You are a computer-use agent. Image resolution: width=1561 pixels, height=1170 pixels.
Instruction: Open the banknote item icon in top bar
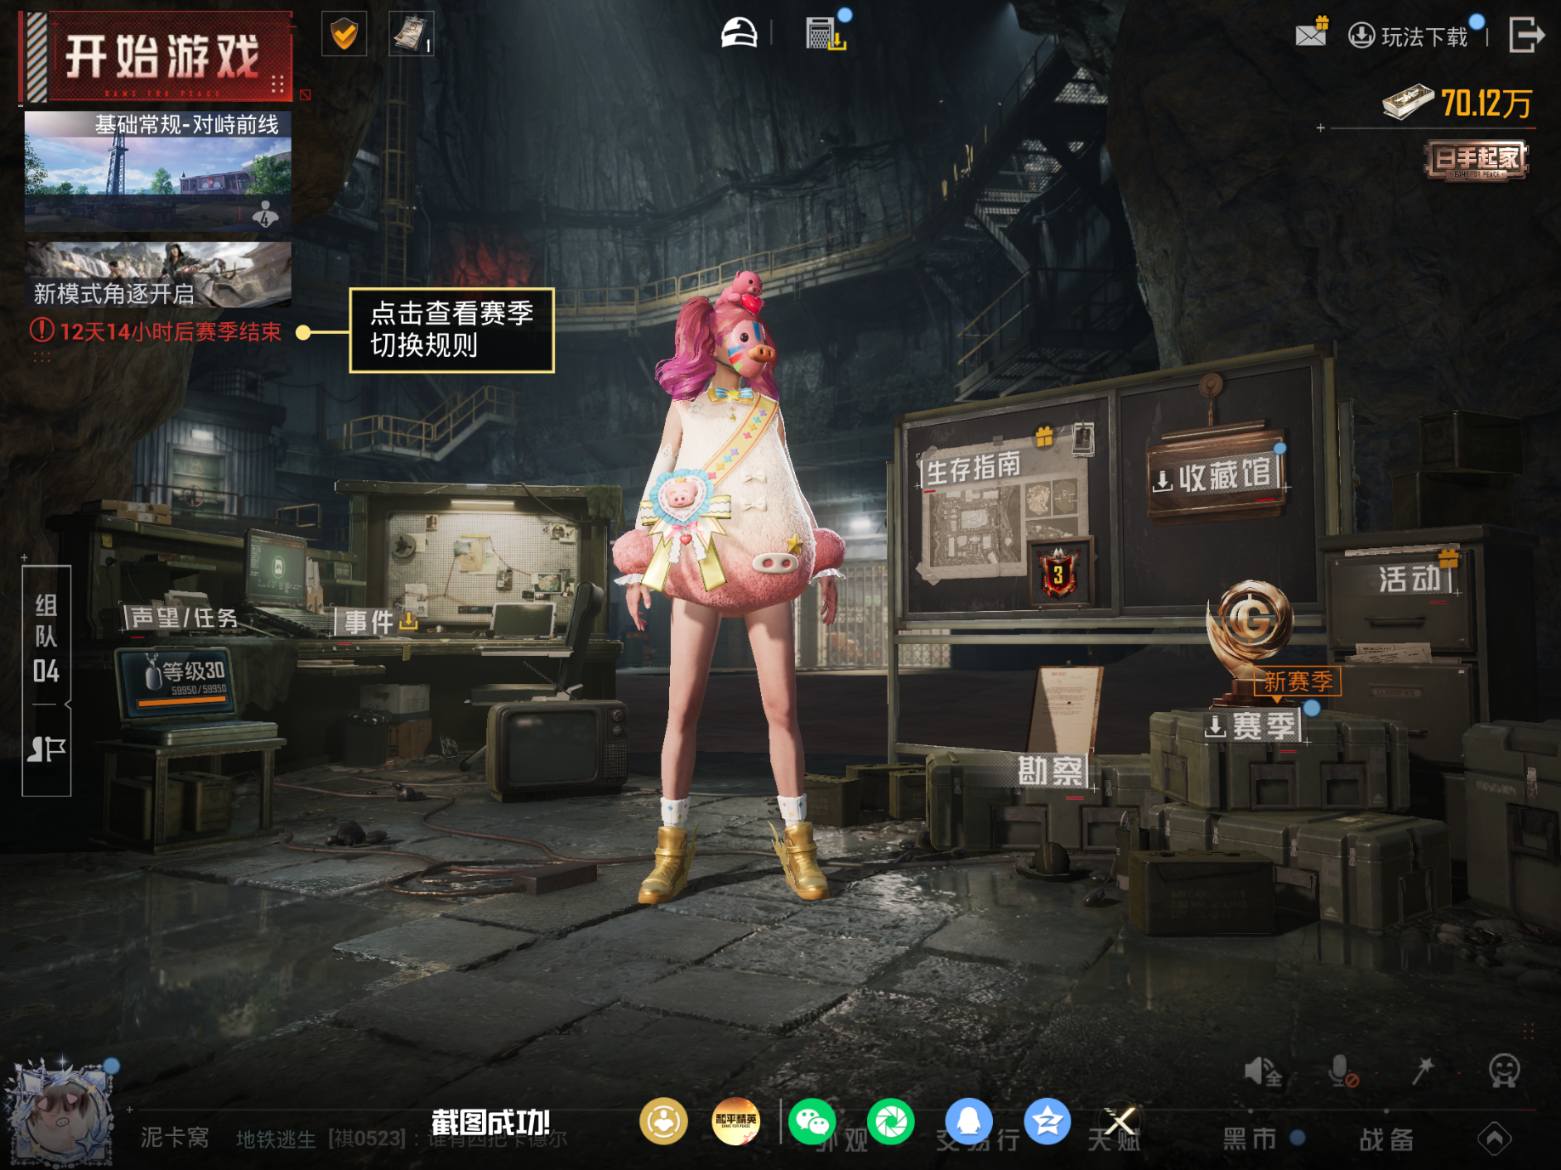(410, 35)
